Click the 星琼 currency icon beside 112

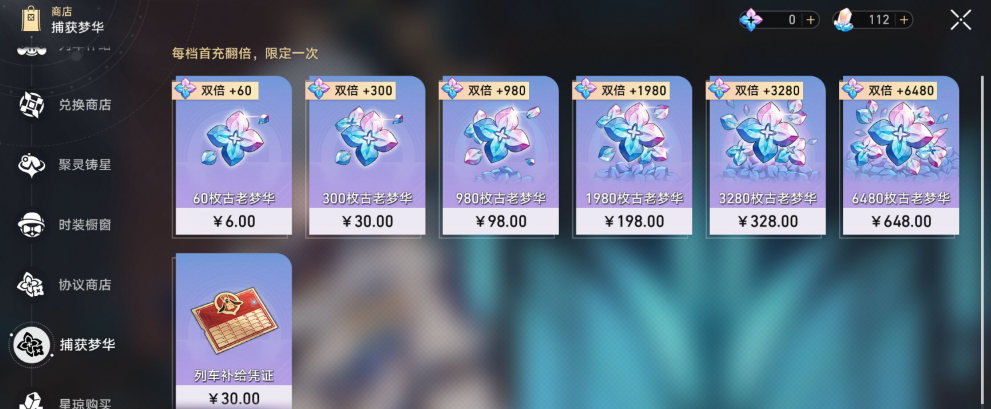pyautogui.click(x=844, y=20)
